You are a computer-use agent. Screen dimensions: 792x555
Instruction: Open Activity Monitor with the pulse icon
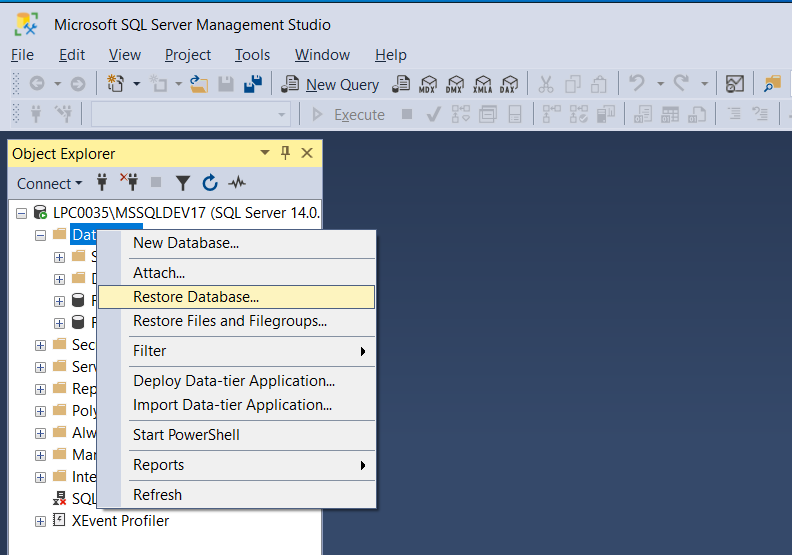237,183
